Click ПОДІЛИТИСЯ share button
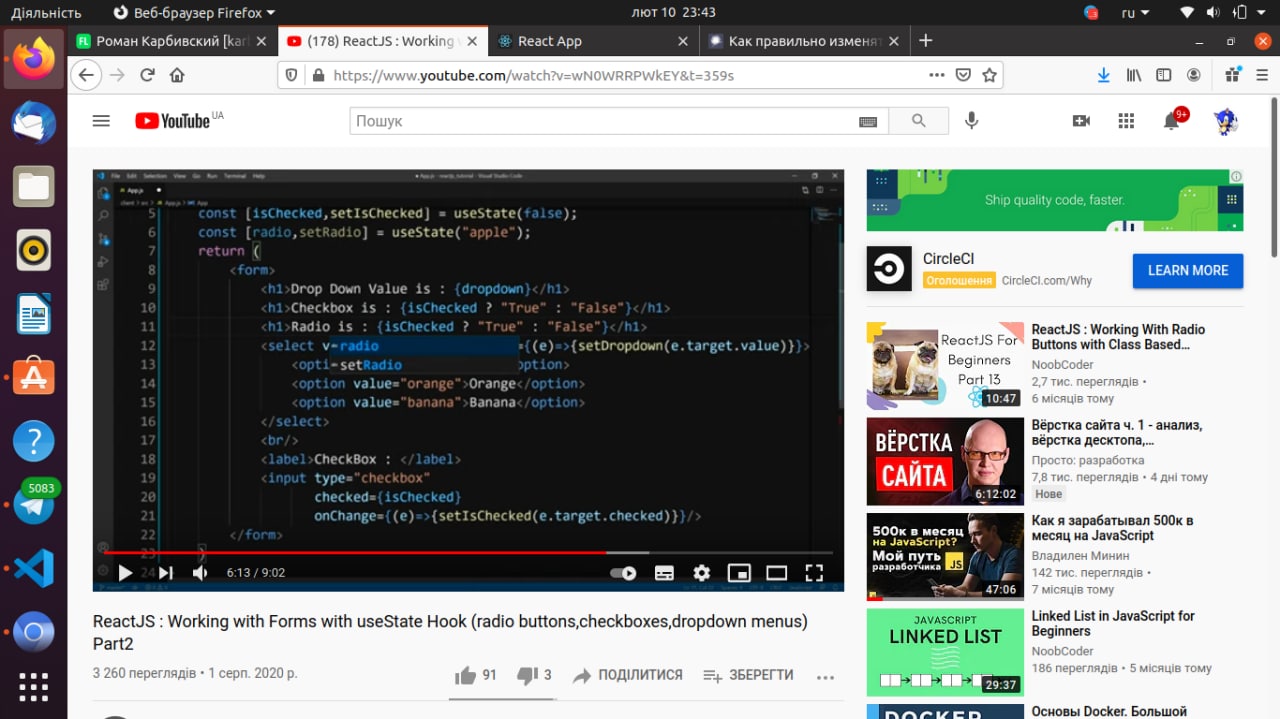This screenshot has height=719, width=1280. pos(628,676)
